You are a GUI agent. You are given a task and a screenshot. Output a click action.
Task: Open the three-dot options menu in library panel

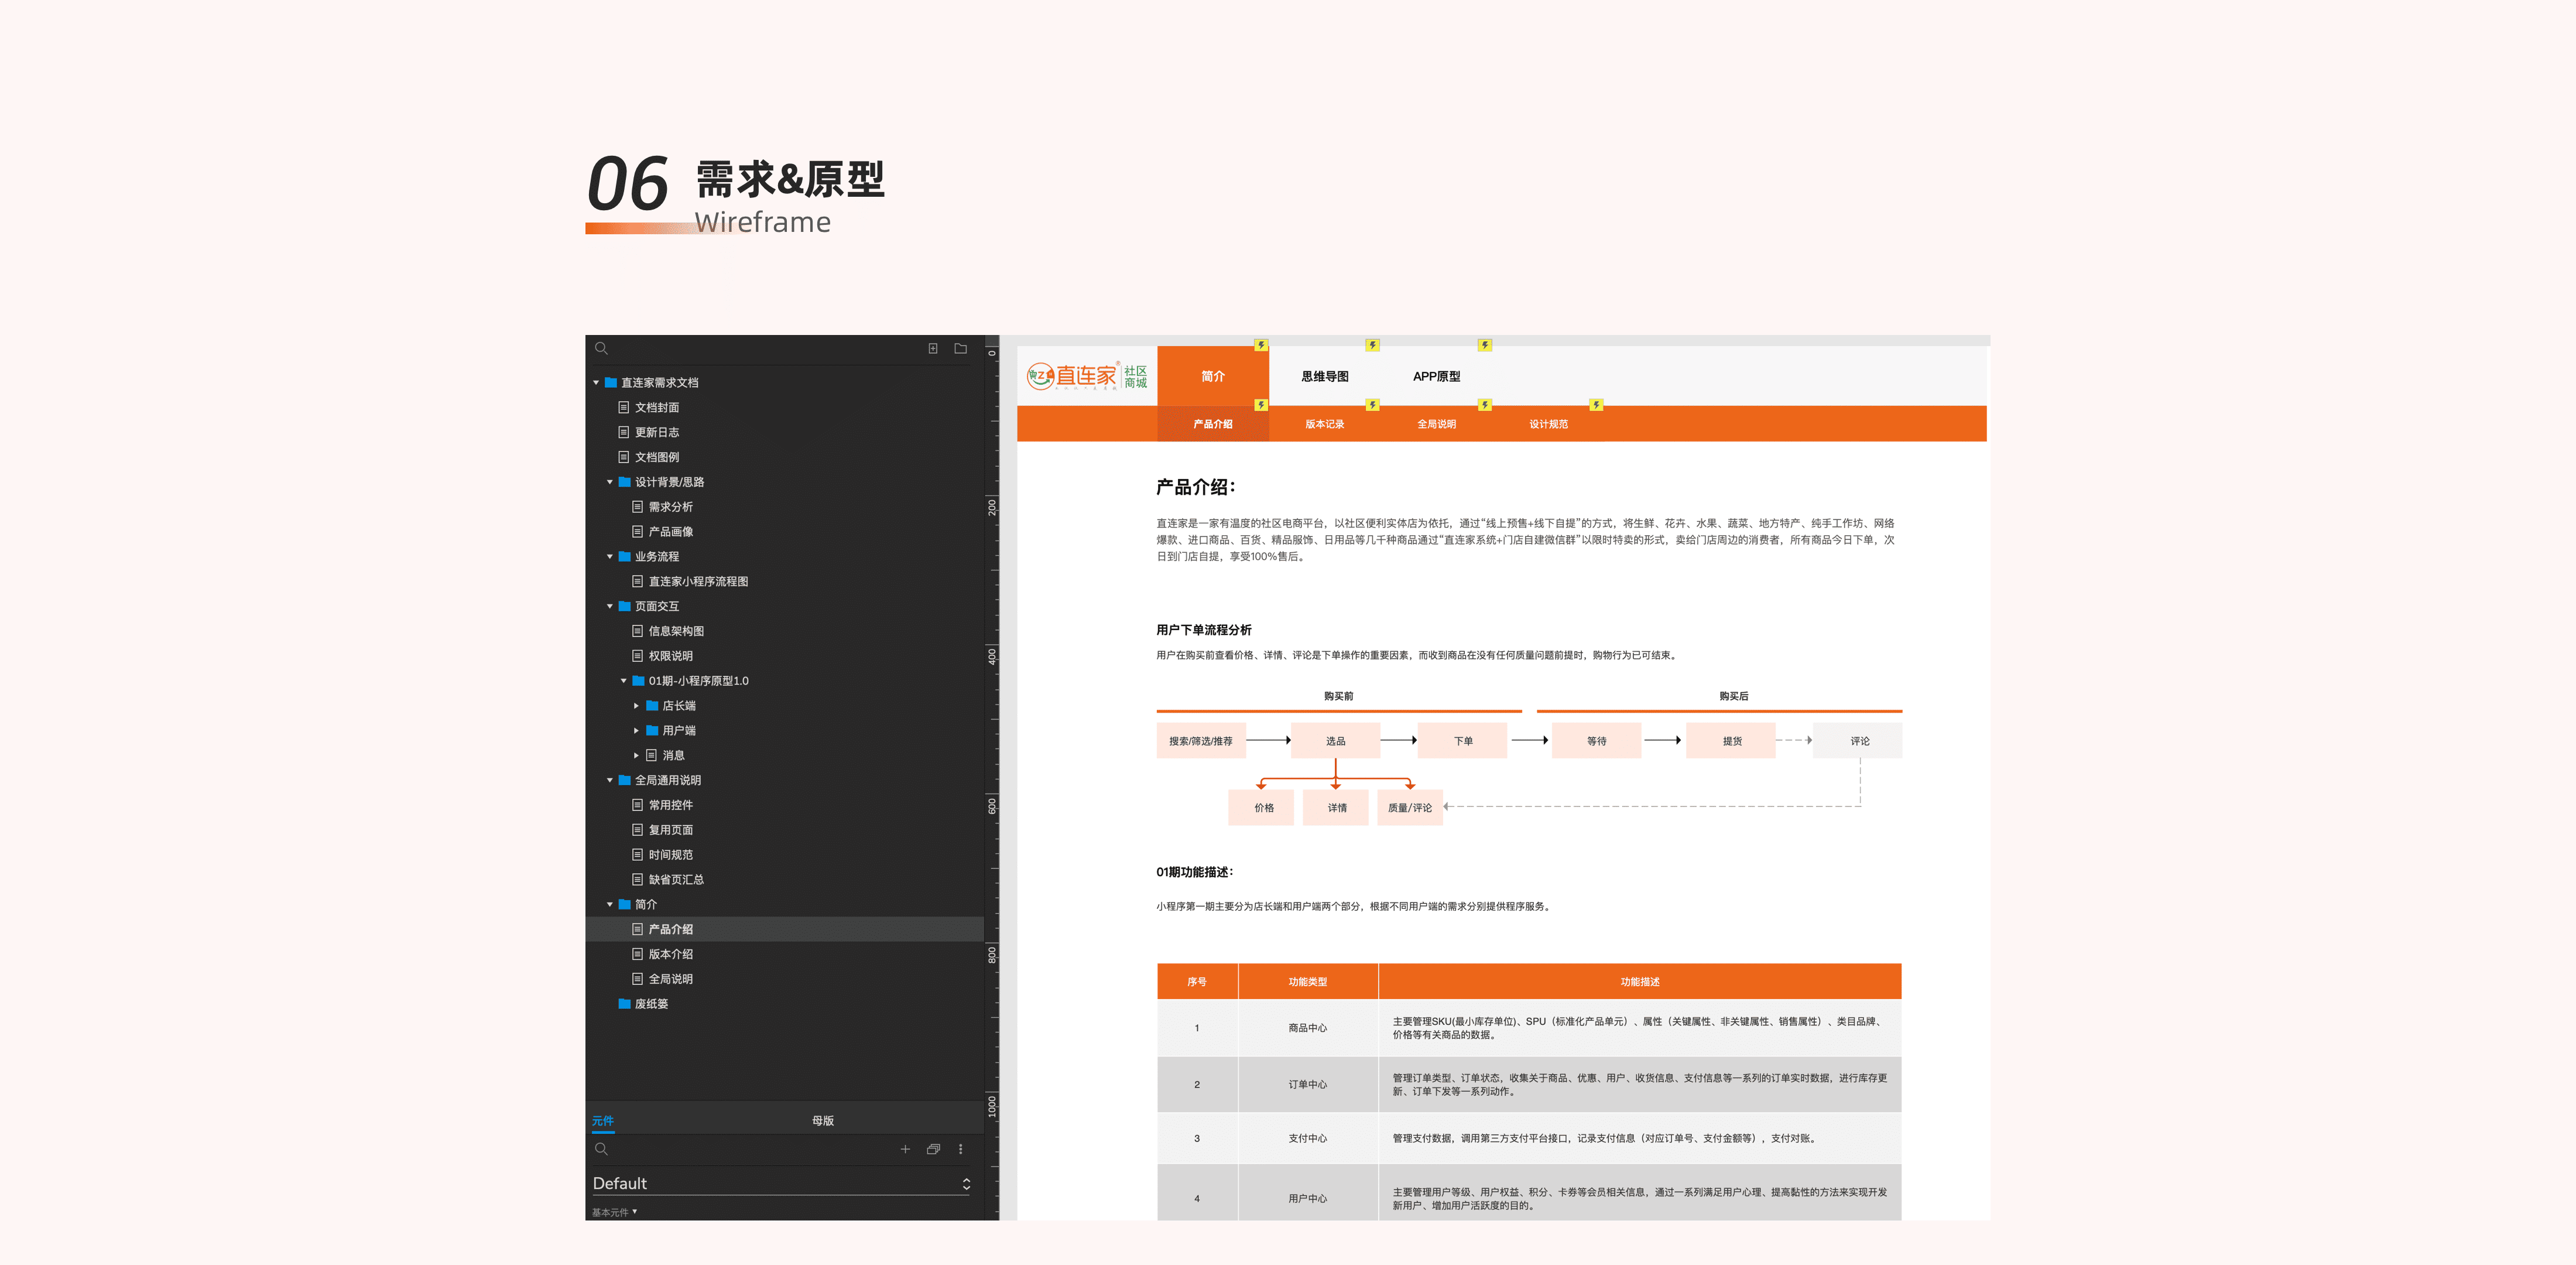pyautogui.click(x=961, y=1149)
